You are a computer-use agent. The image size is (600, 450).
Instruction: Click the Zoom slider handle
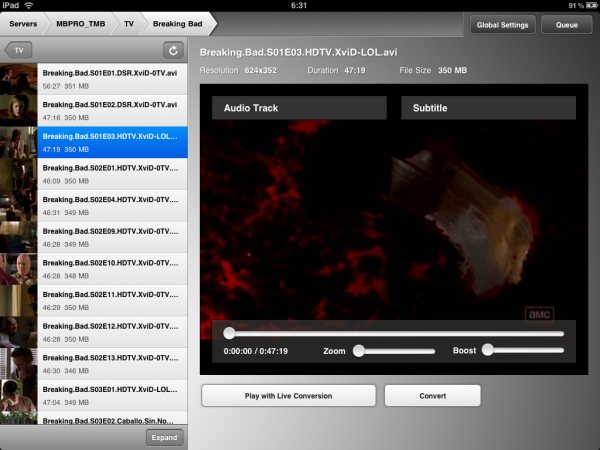pyautogui.click(x=359, y=351)
